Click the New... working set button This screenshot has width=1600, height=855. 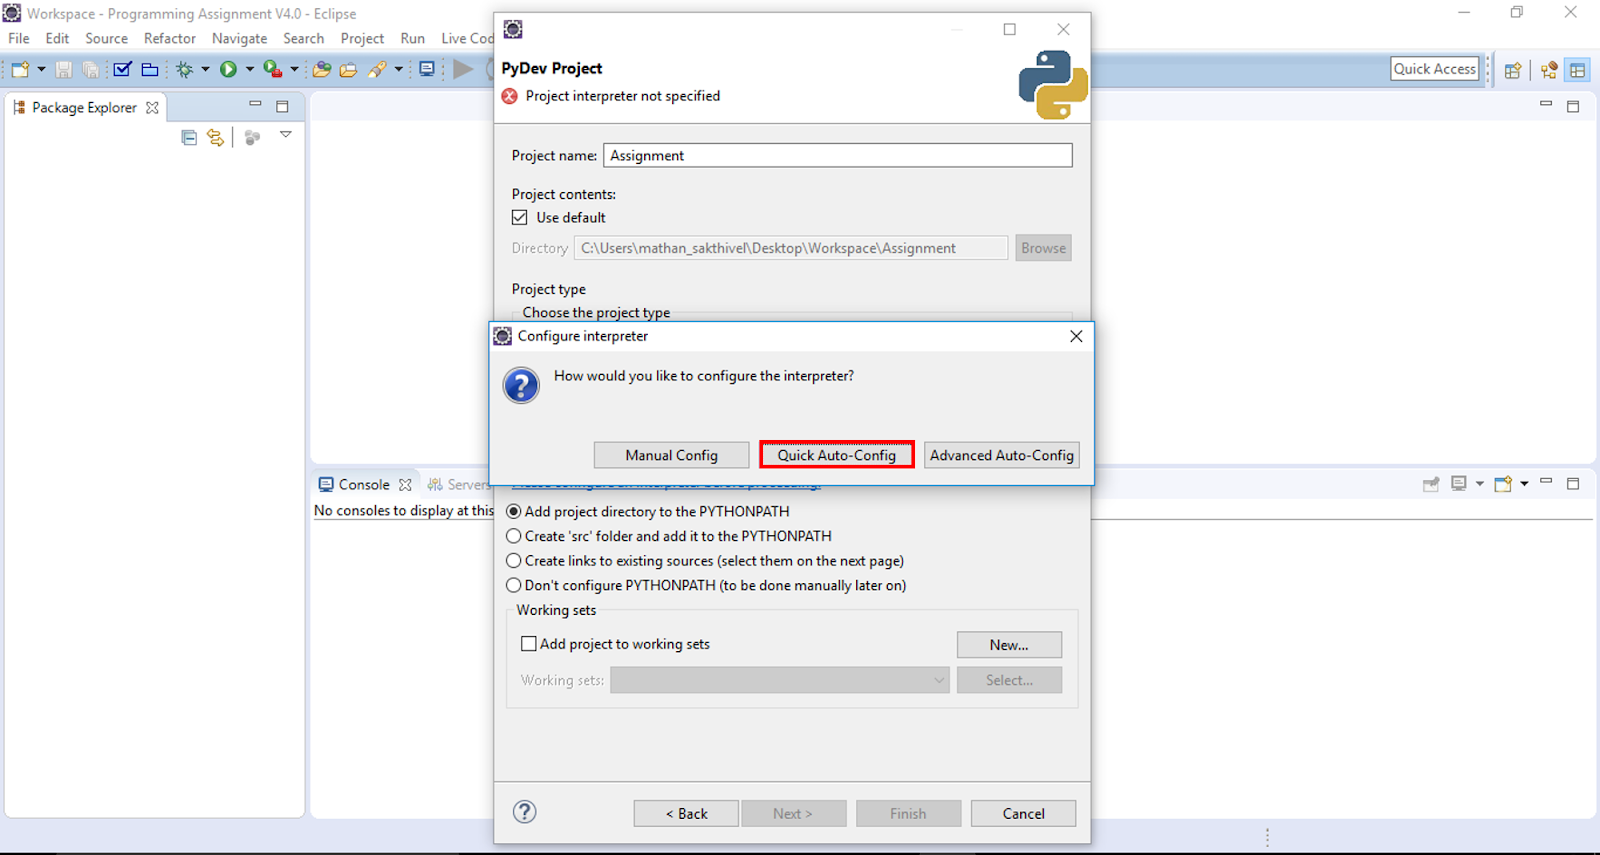(1009, 645)
